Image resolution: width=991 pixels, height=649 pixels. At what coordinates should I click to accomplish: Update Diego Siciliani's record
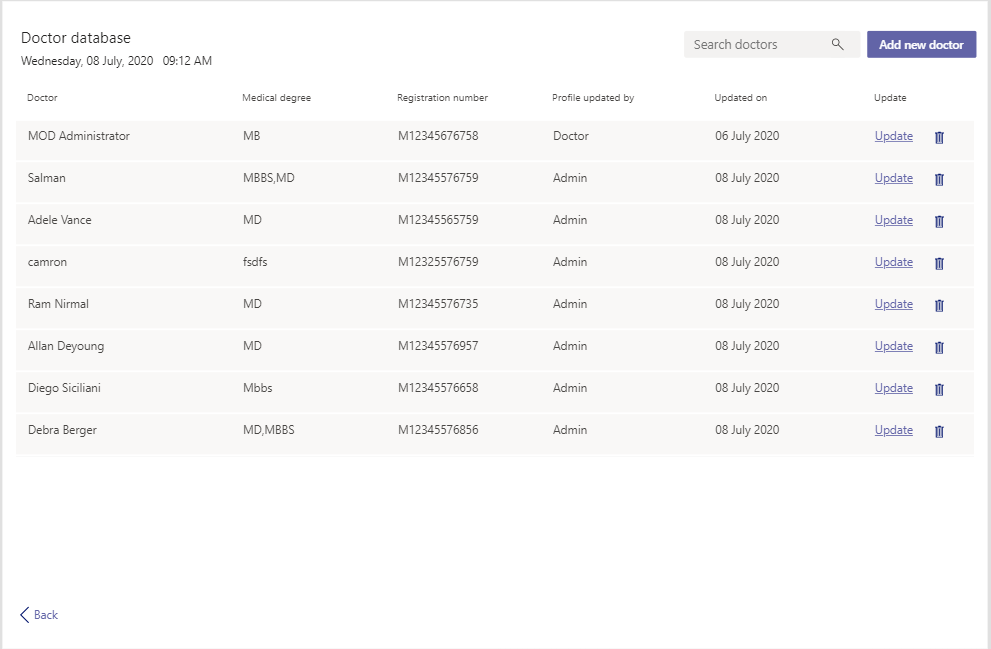[x=894, y=388]
